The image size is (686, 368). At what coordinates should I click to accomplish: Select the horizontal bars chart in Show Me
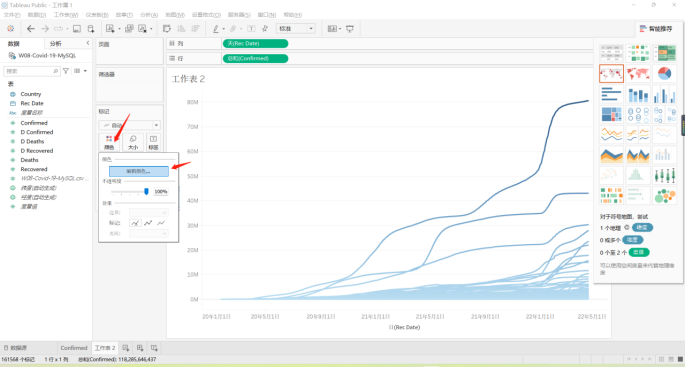611,94
